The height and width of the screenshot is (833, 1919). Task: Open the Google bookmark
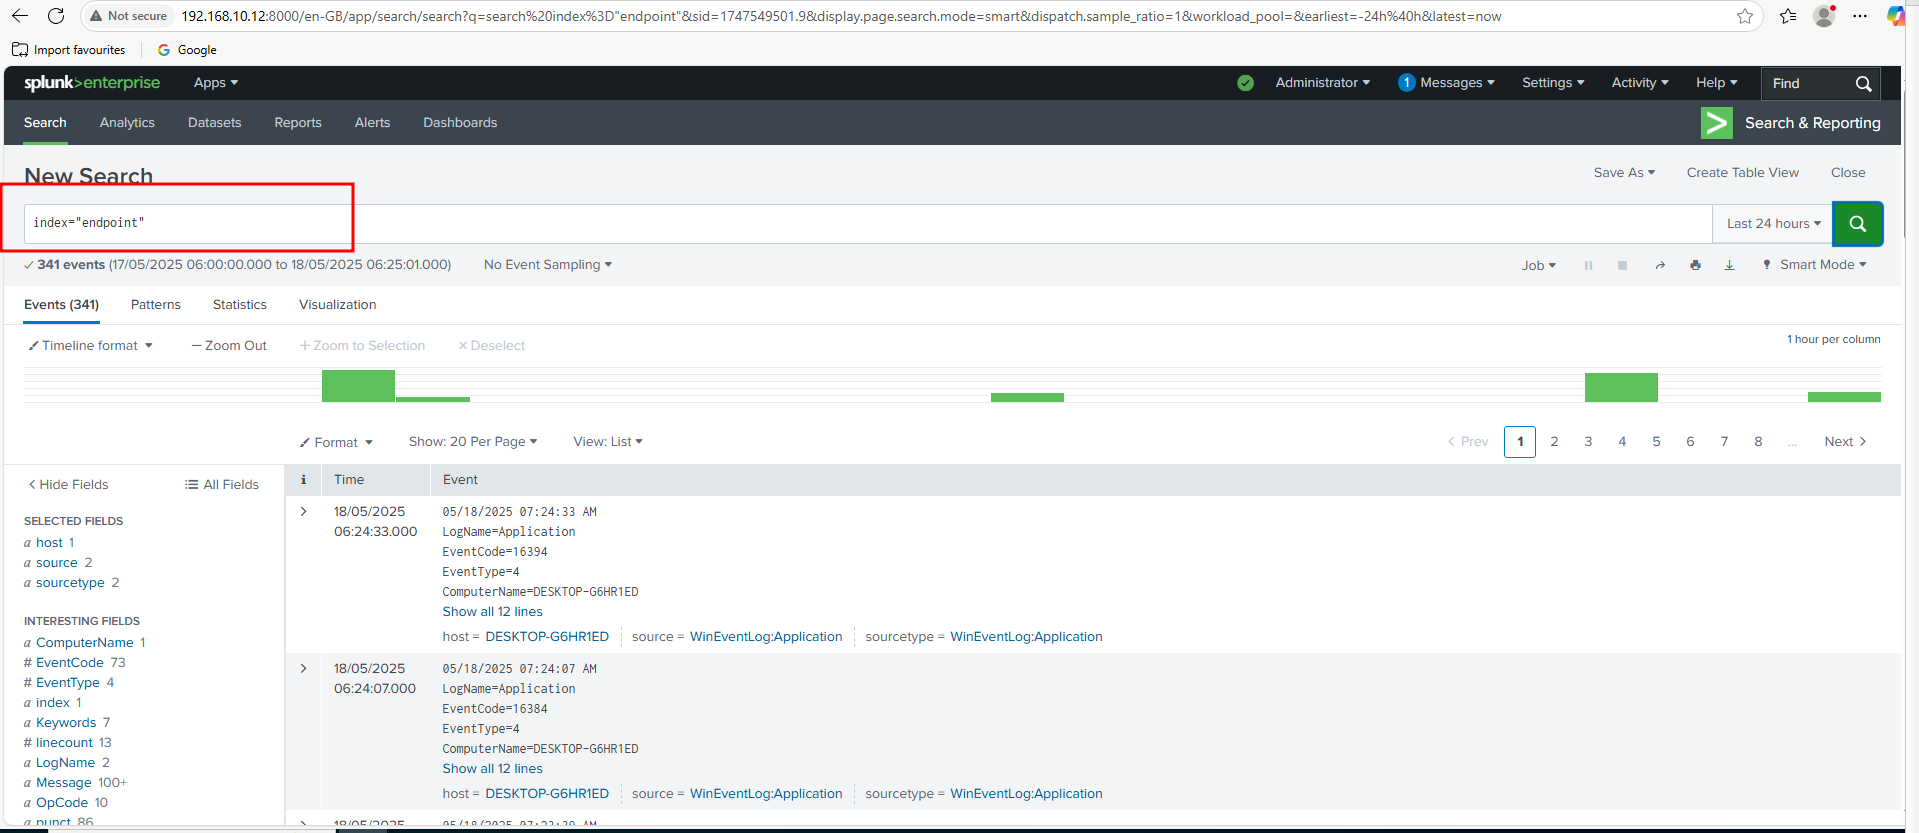[x=187, y=50]
